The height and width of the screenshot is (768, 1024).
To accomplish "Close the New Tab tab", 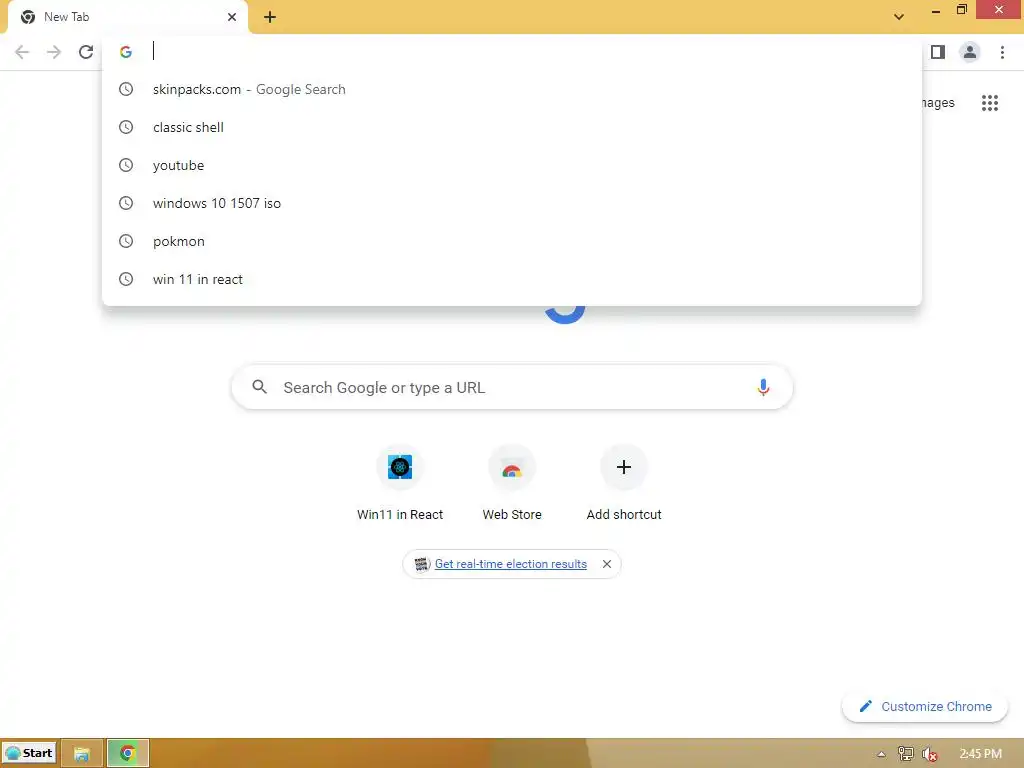I will [232, 17].
